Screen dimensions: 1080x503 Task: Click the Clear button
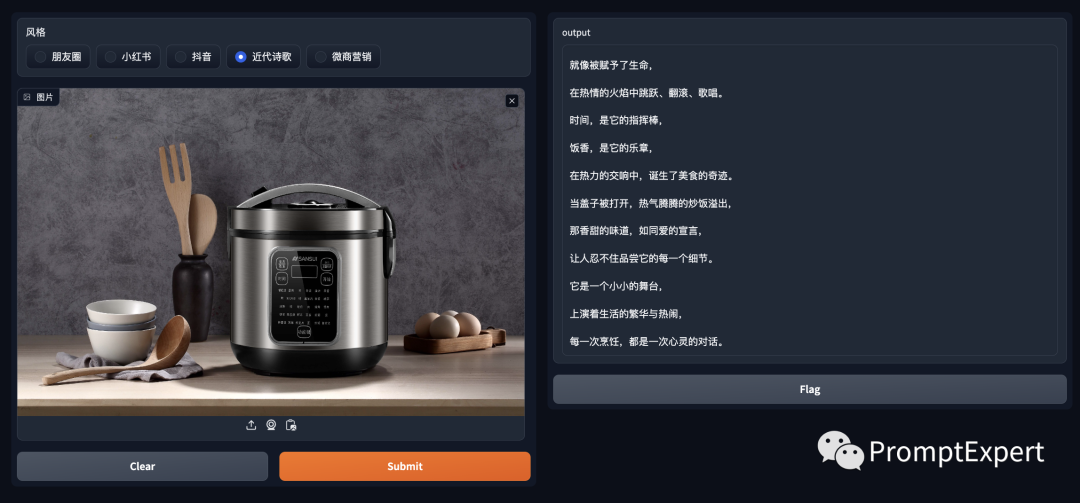[x=143, y=466]
